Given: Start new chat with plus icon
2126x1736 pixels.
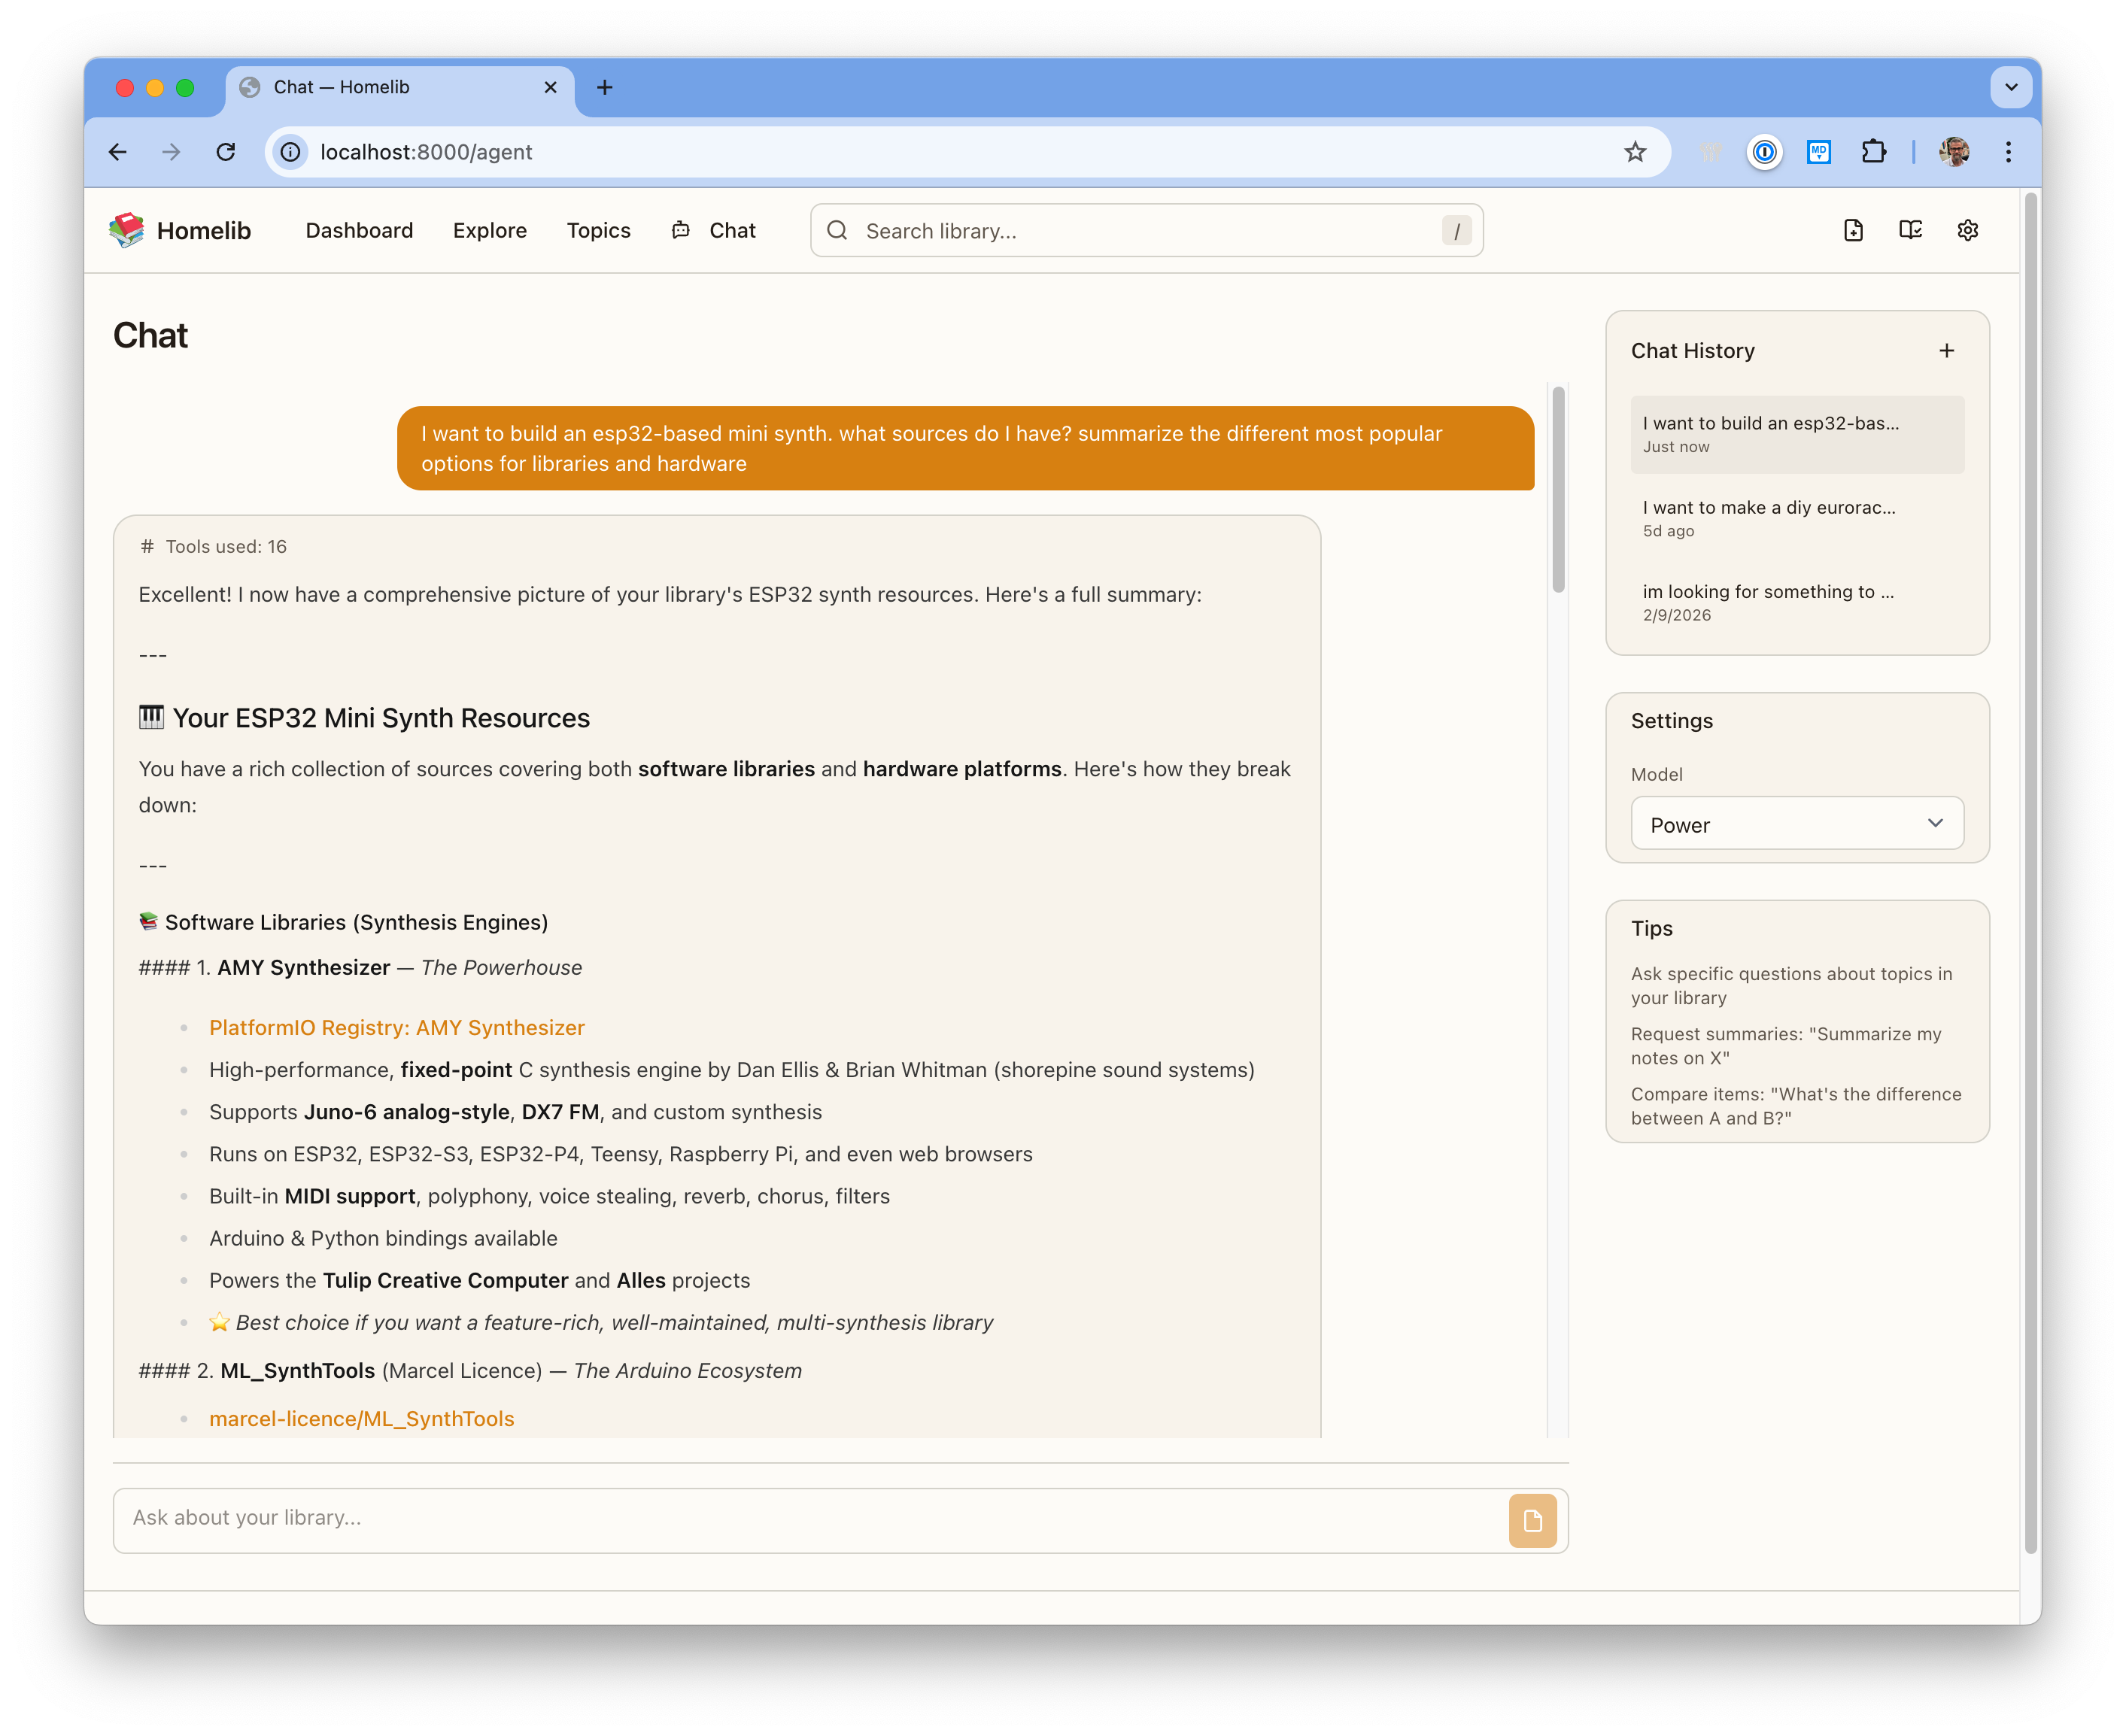Looking at the screenshot, I should 1946,351.
